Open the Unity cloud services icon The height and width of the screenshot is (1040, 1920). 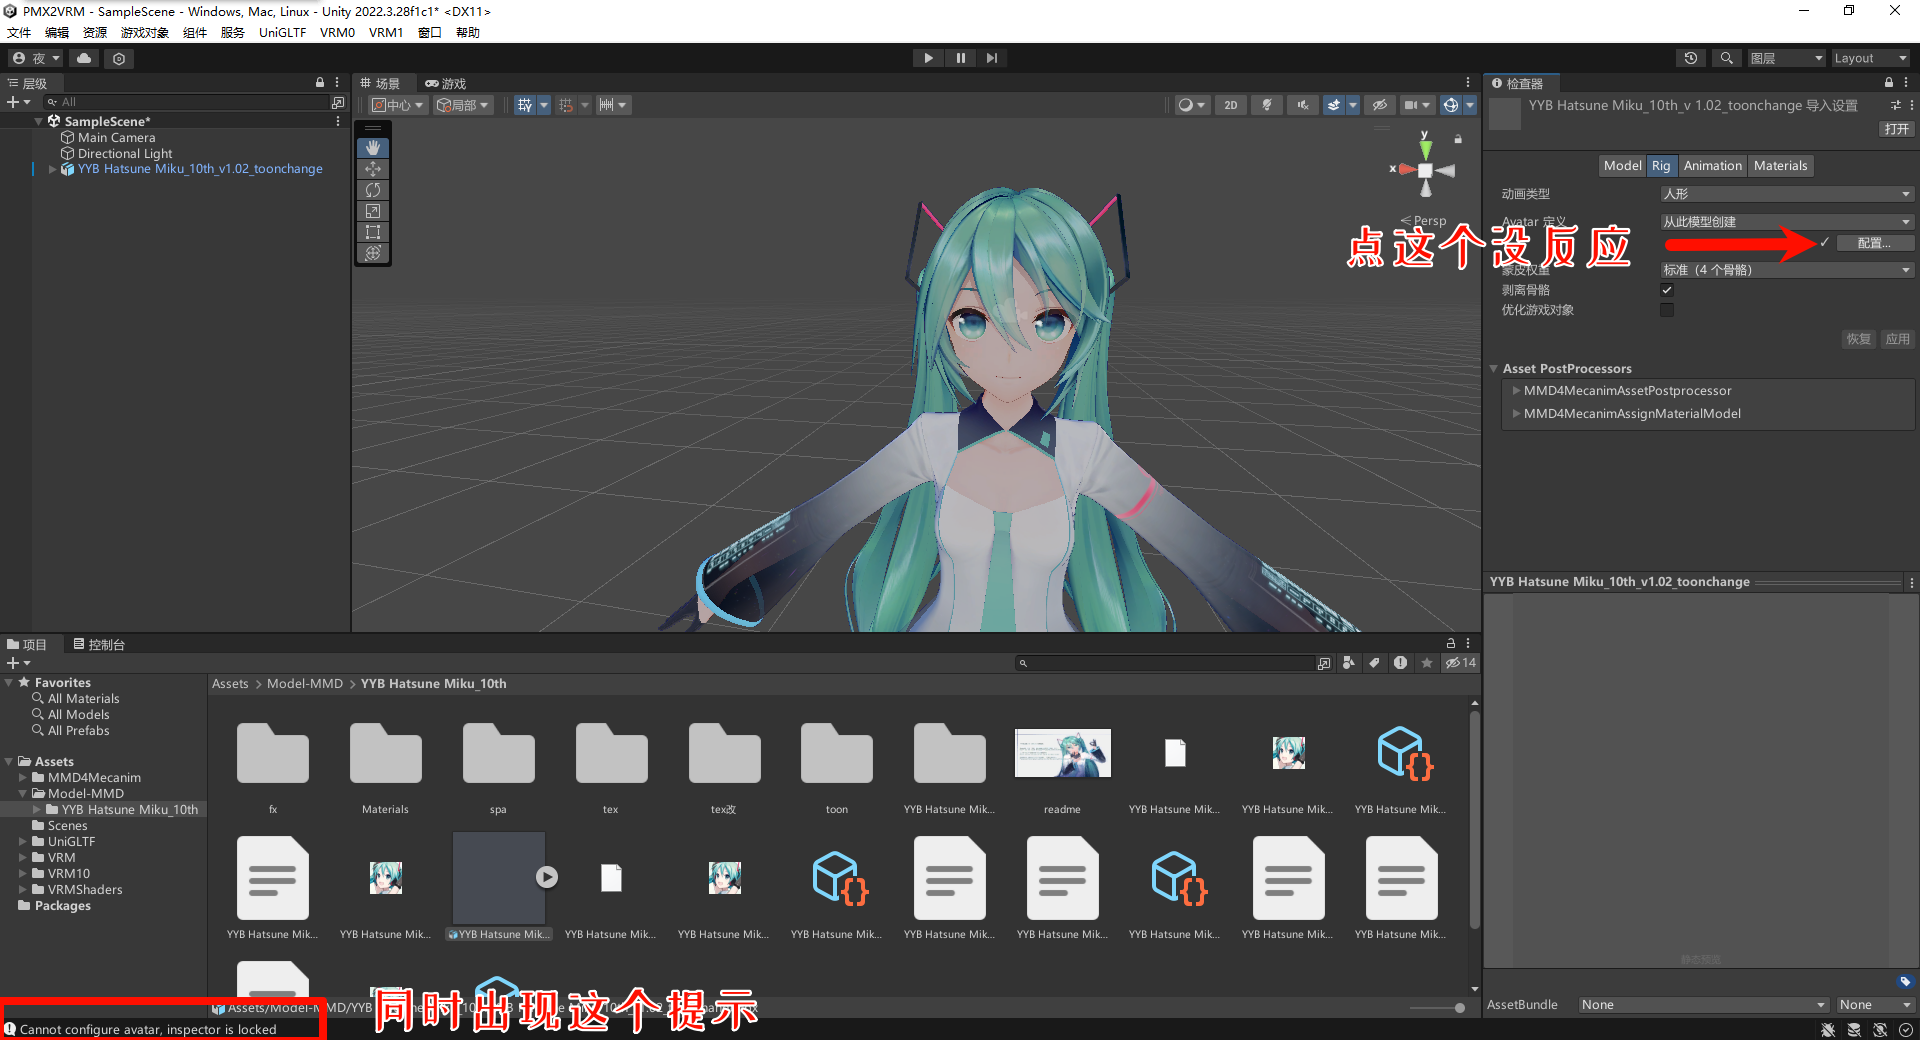[x=84, y=58]
